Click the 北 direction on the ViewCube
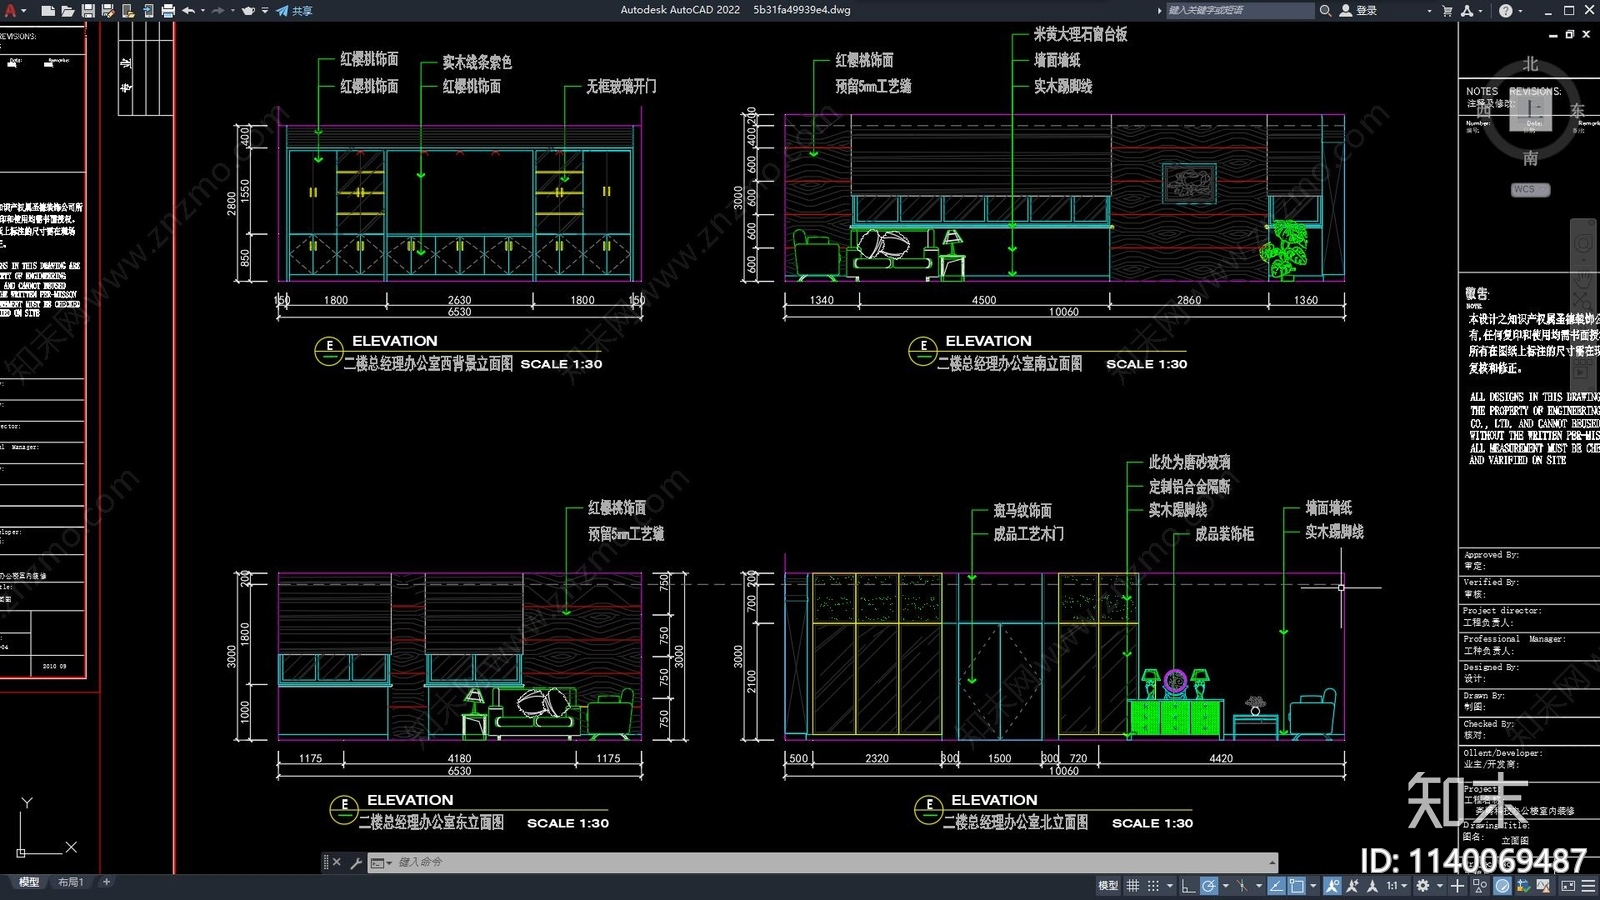 coord(1530,64)
